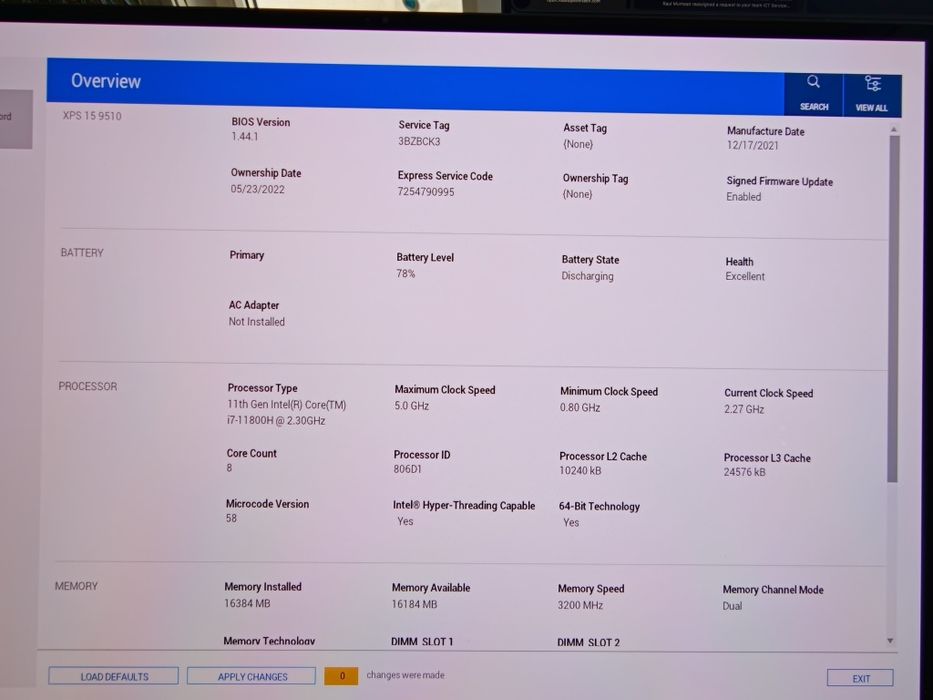Click the Exit button
Viewport: 933px width, 700px height.
pyautogui.click(x=860, y=679)
